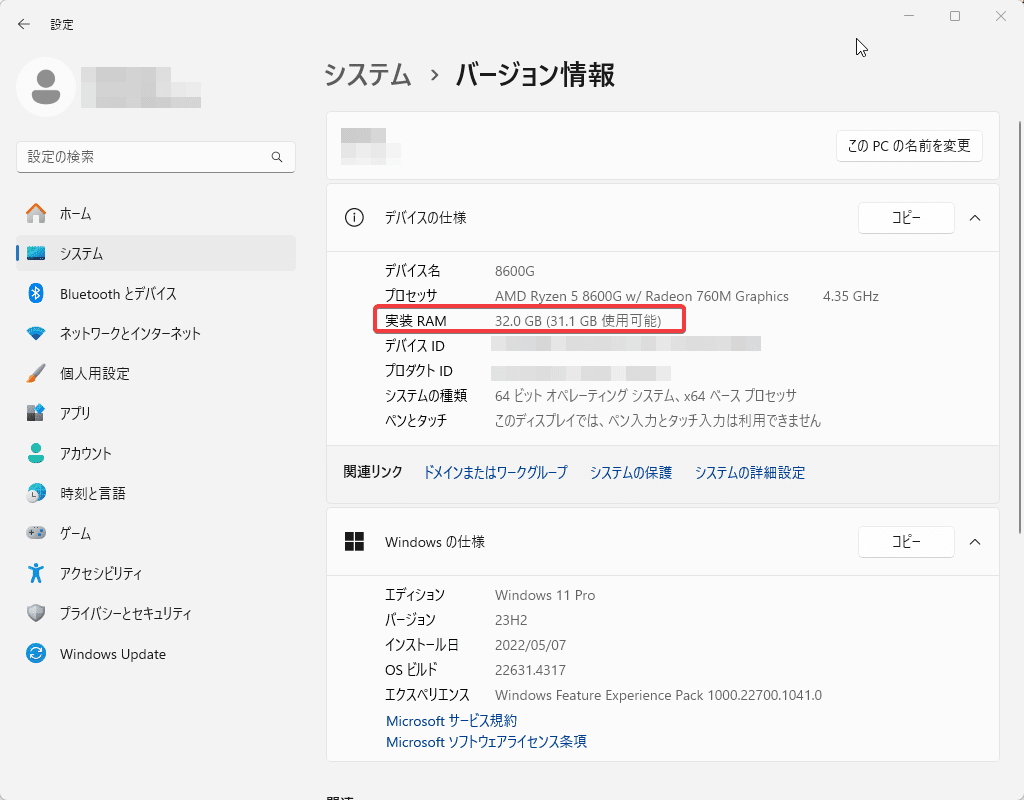The height and width of the screenshot is (800, 1024).
Task: Click the Windows logo beside Windows の仕様
Action: [x=354, y=541]
